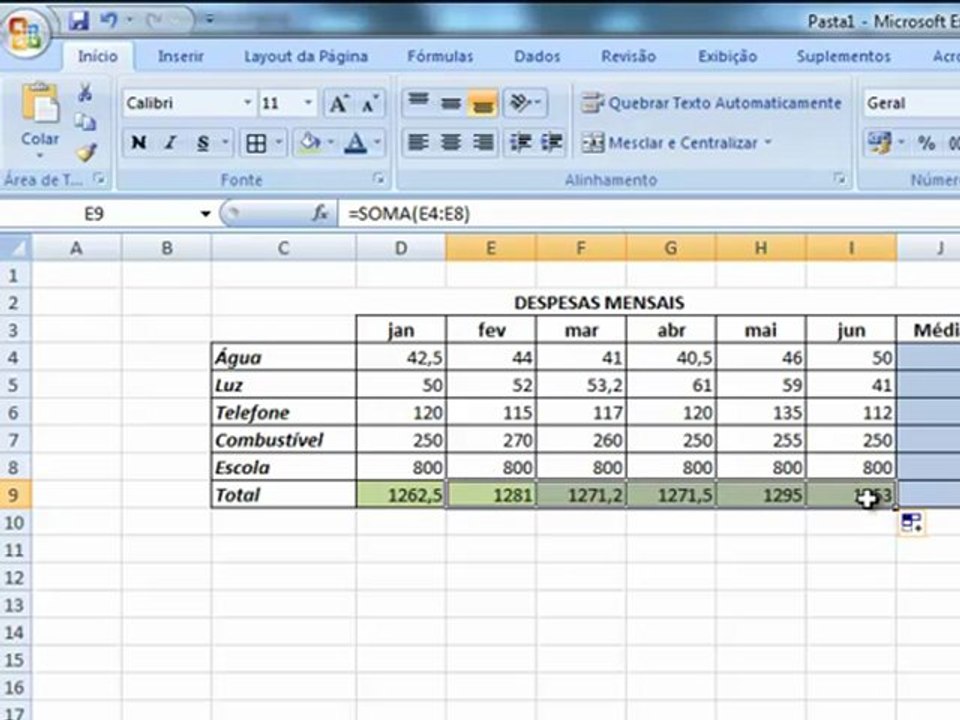Switch to the Início tab
The width and height of the screenshot is (960, 720).
(97, 56)
